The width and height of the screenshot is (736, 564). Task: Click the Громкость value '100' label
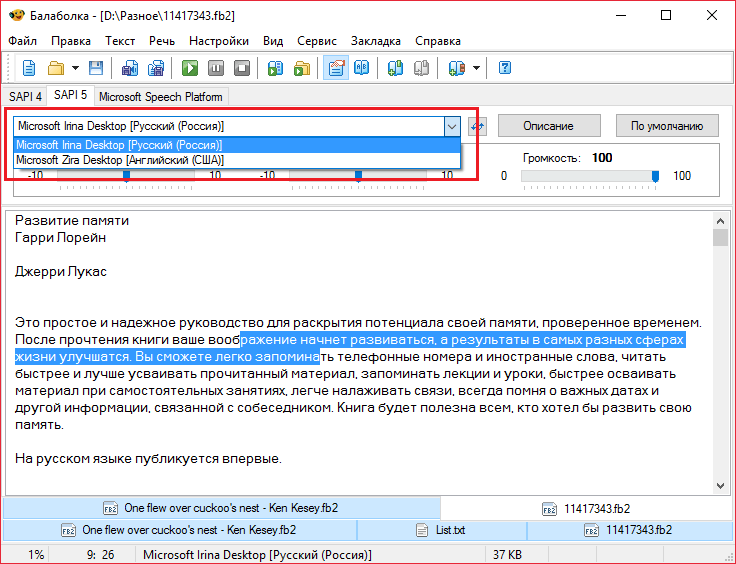tap(602, 158)
